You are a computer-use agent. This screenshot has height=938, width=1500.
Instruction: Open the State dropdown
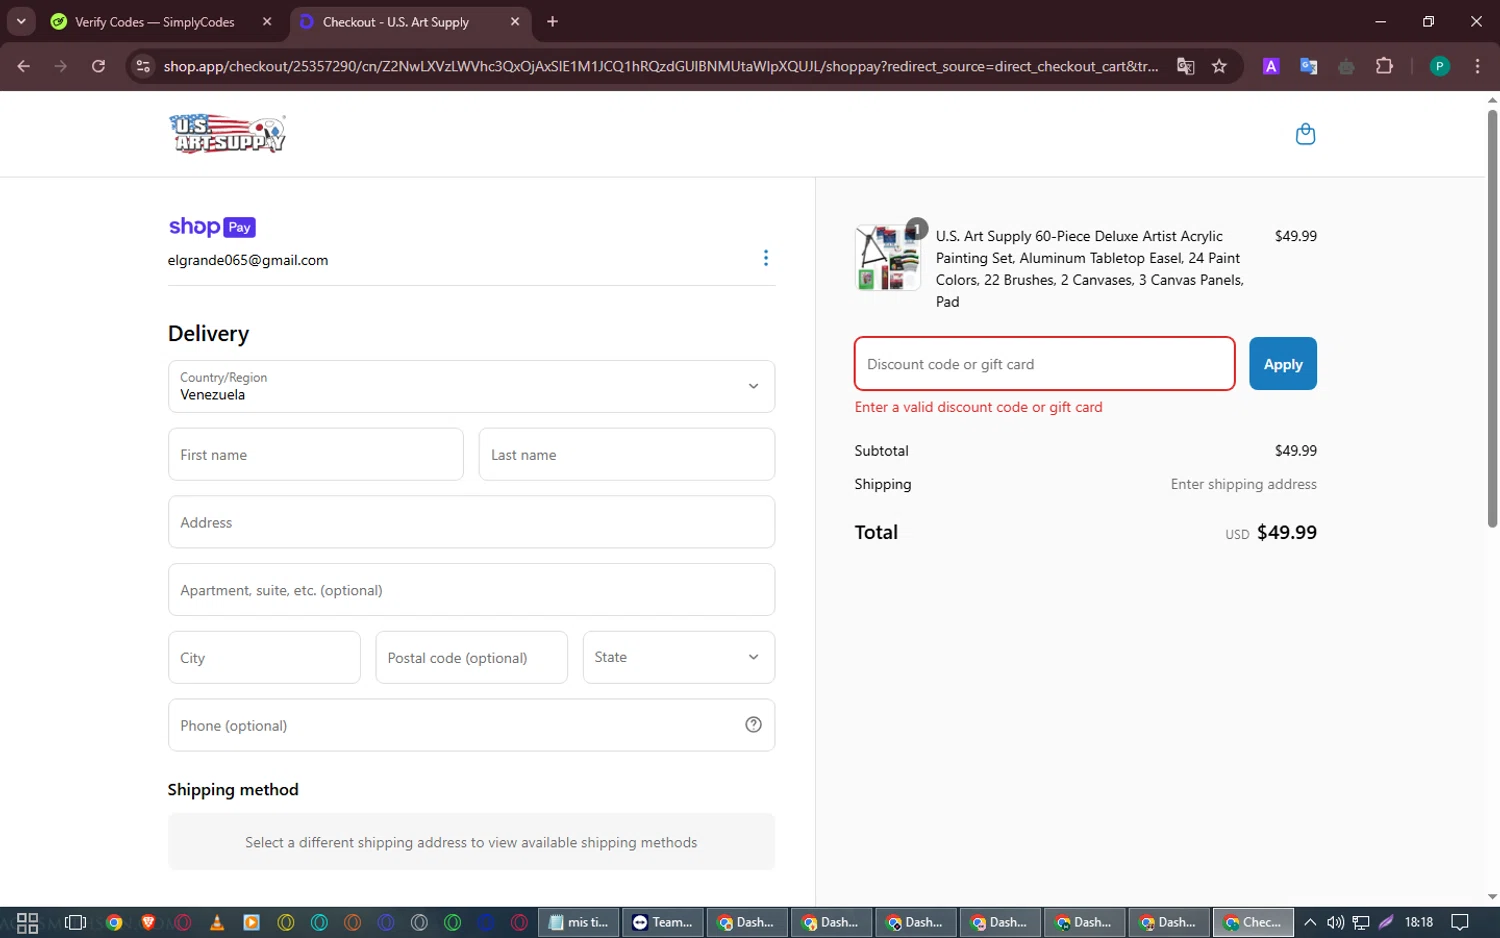point(678,657)
